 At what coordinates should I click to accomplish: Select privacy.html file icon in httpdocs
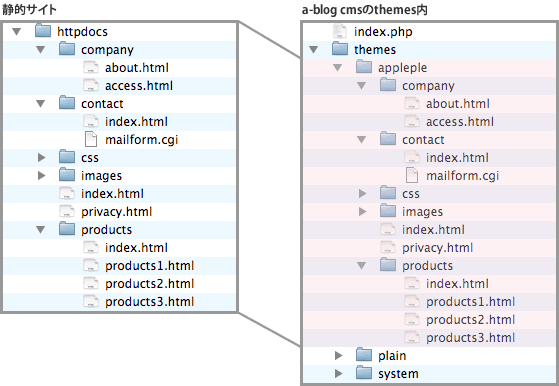point(67,211)
